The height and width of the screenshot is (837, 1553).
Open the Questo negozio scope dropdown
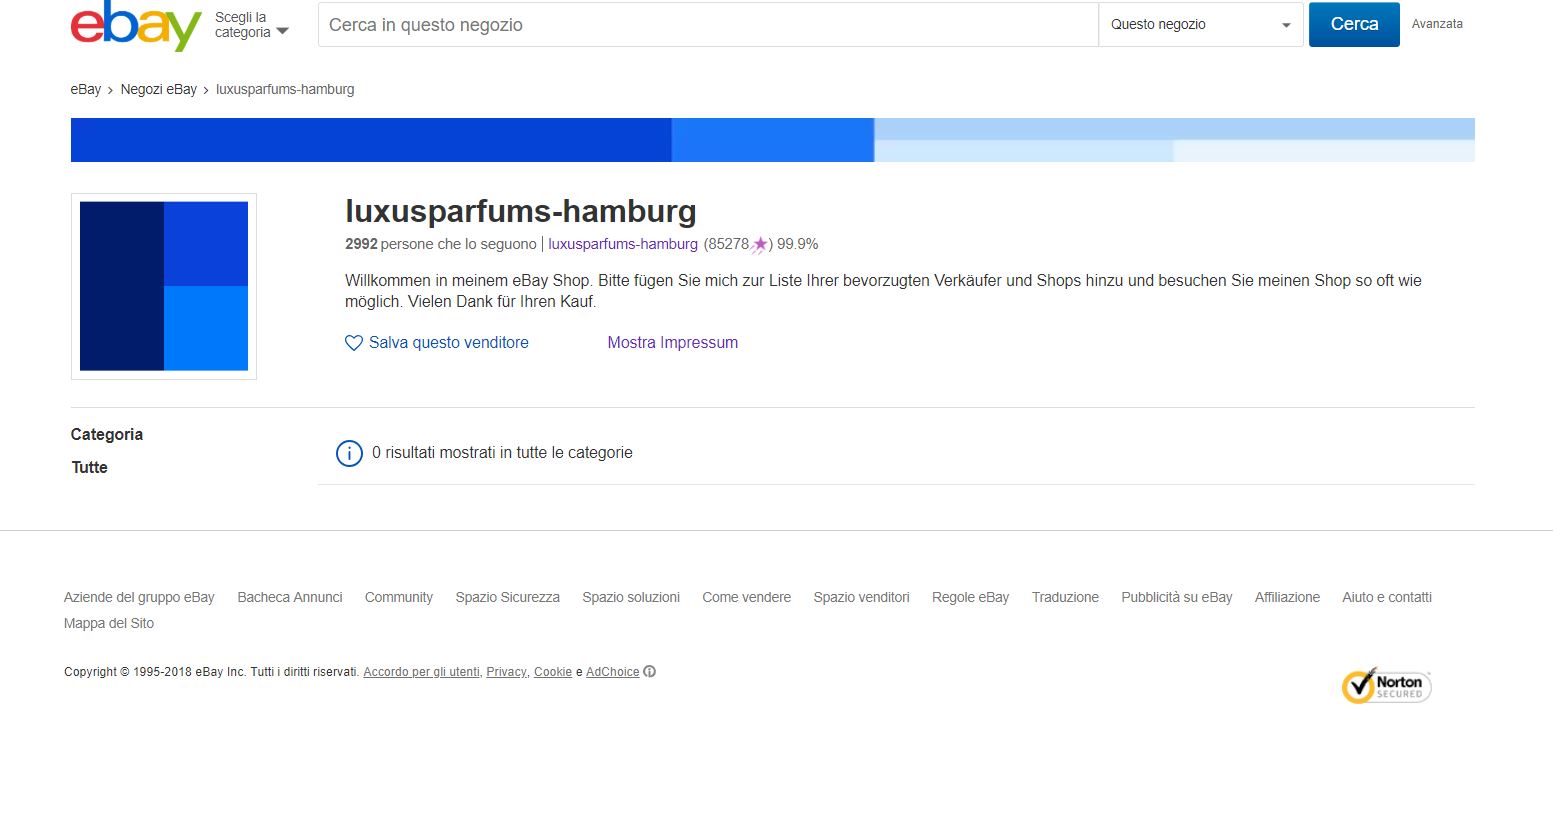coord(1200,25)
